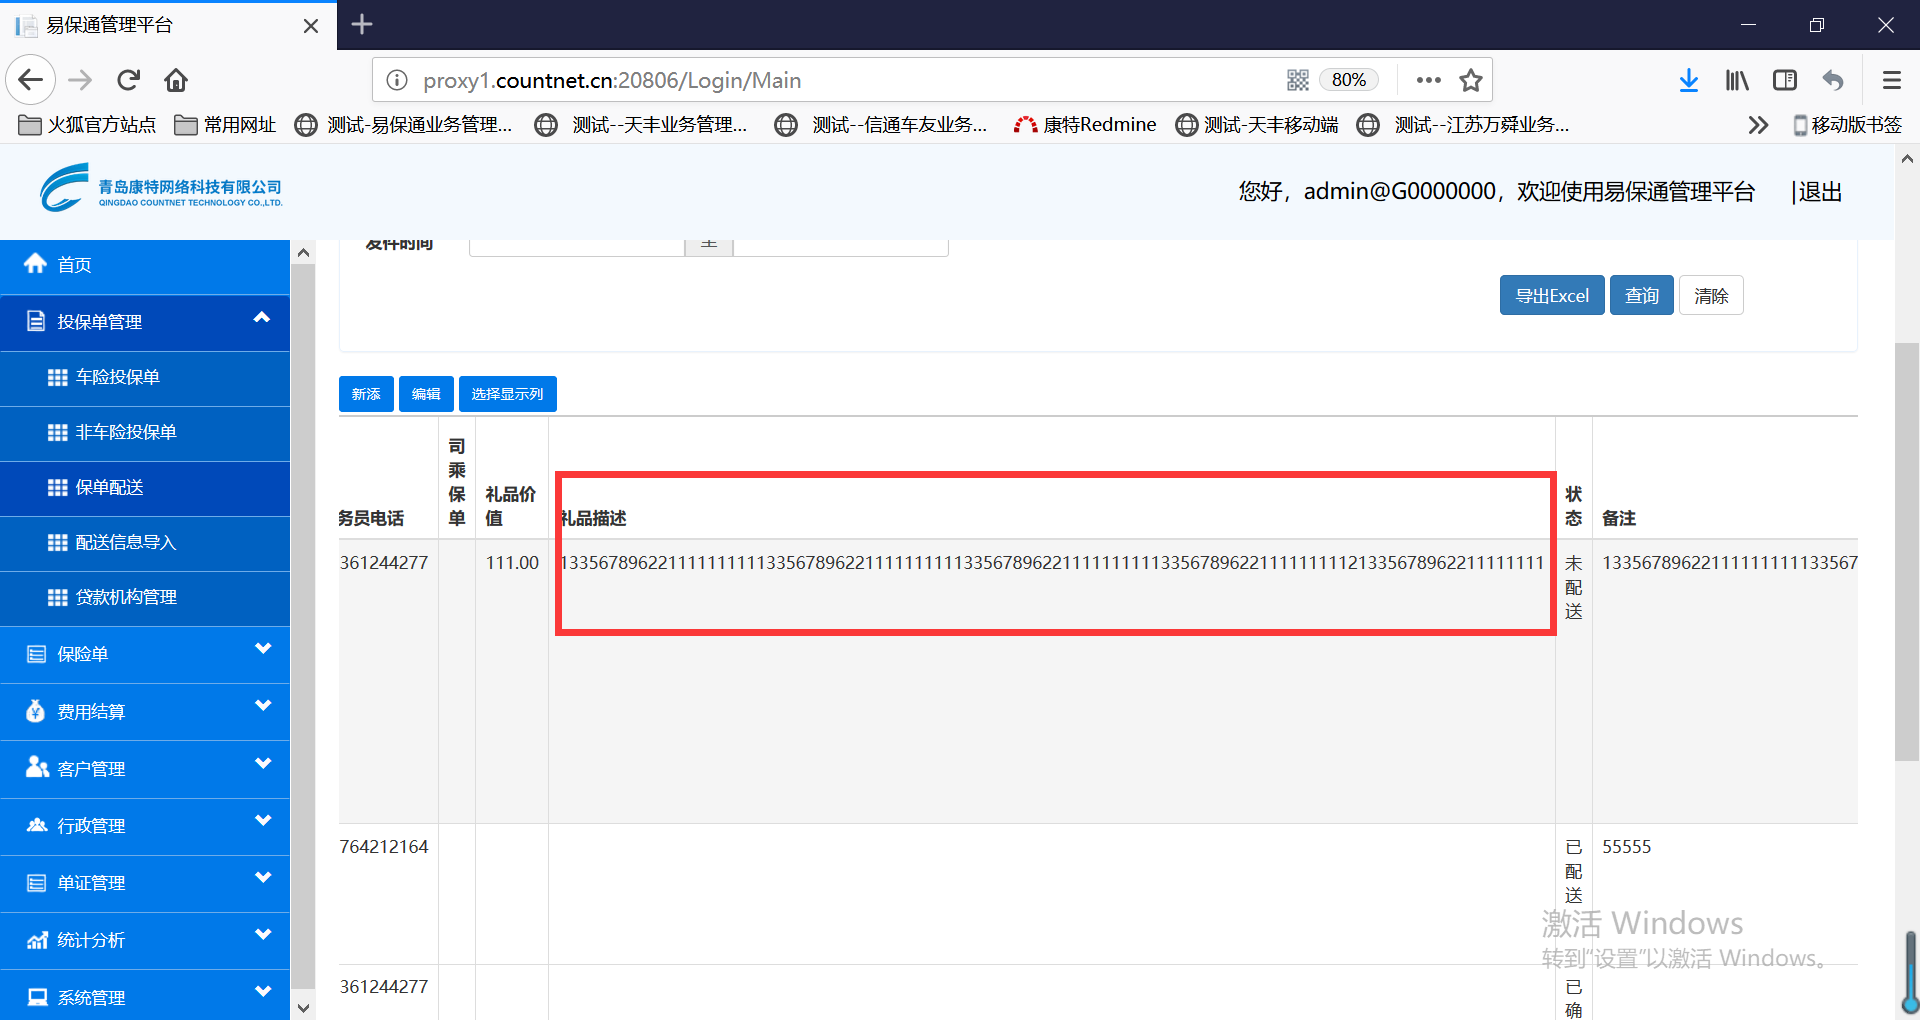Expand the 行政管理 menu section
The width and height of the screenshot is (1920, 1020).
tap(145, 826)
